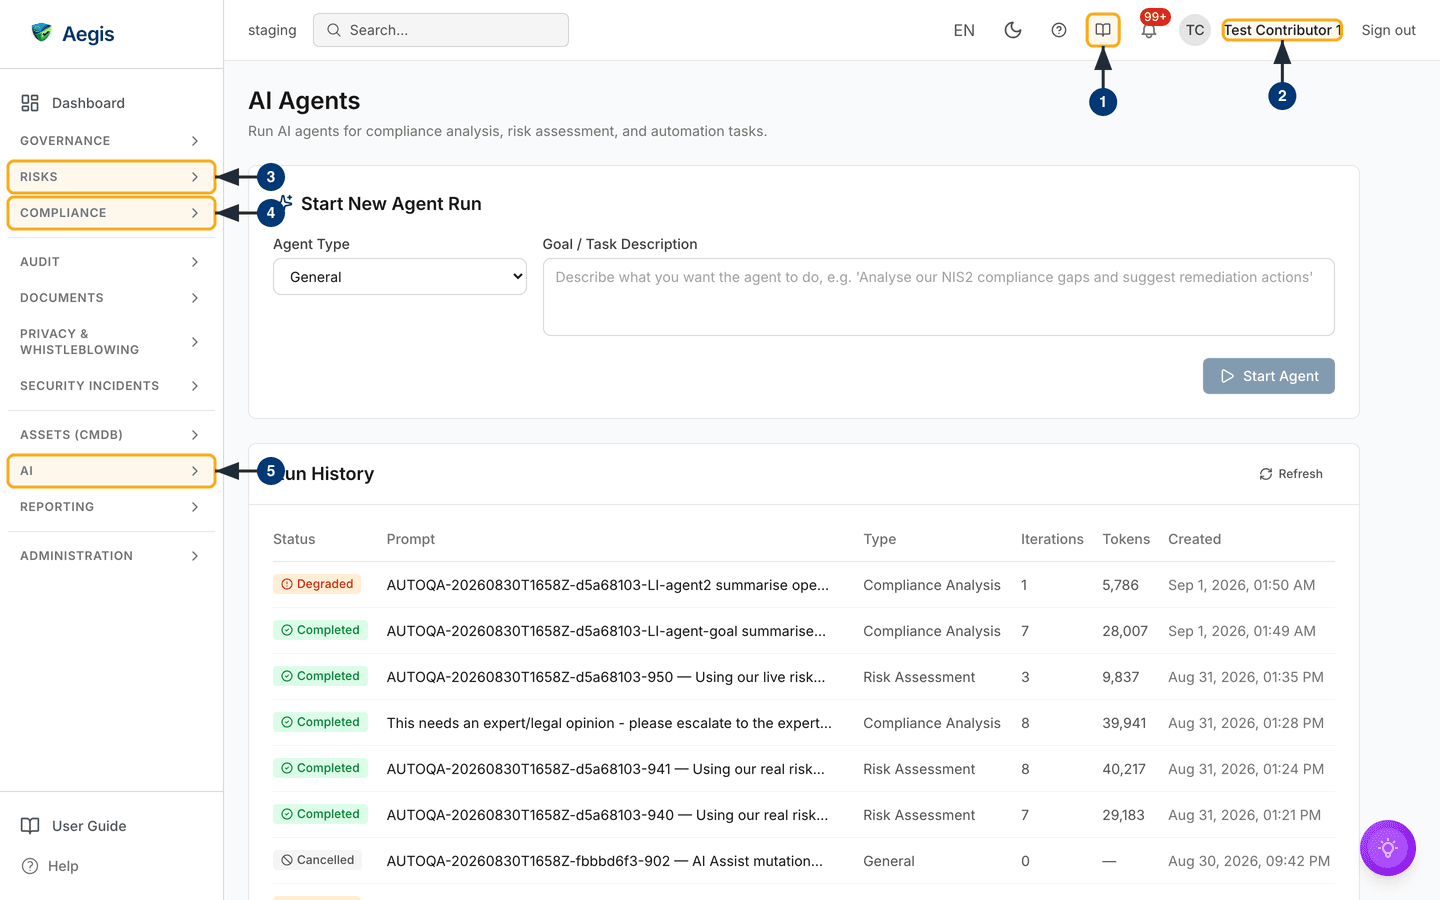Click the Dashboard grid icon
The height and width of the screenshot is (900, 1440).
coord(30,103)
